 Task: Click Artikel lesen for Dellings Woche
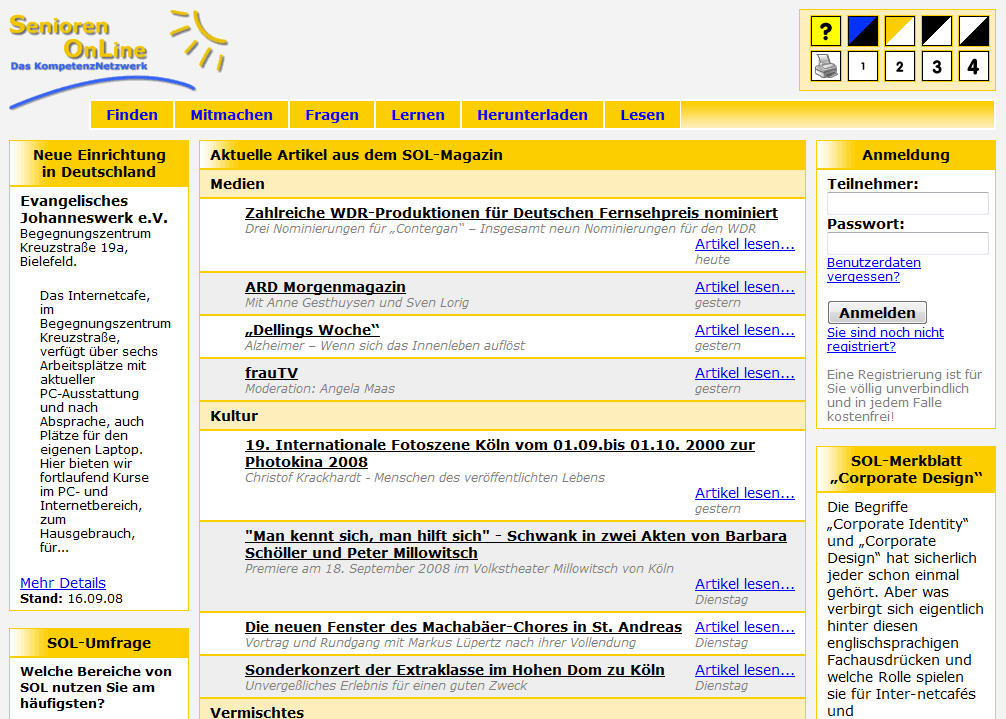[744, 330]
